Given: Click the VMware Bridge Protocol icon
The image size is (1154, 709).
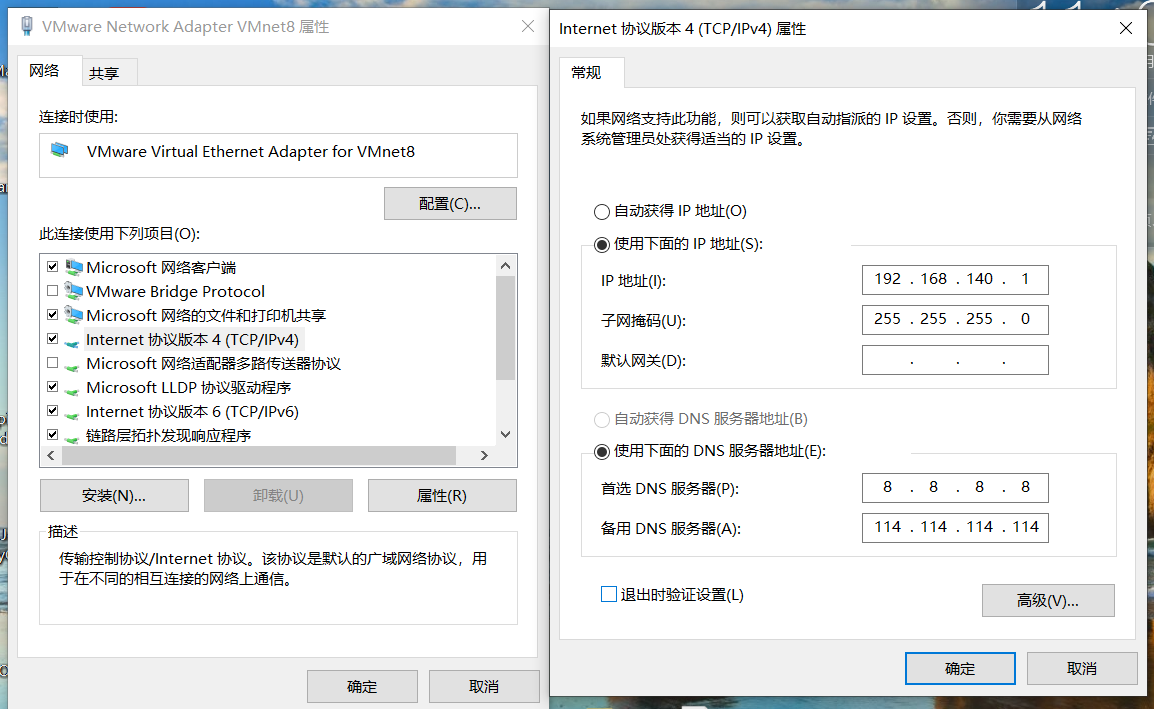Looking at the screenshot, I should (x=74, y=291).
